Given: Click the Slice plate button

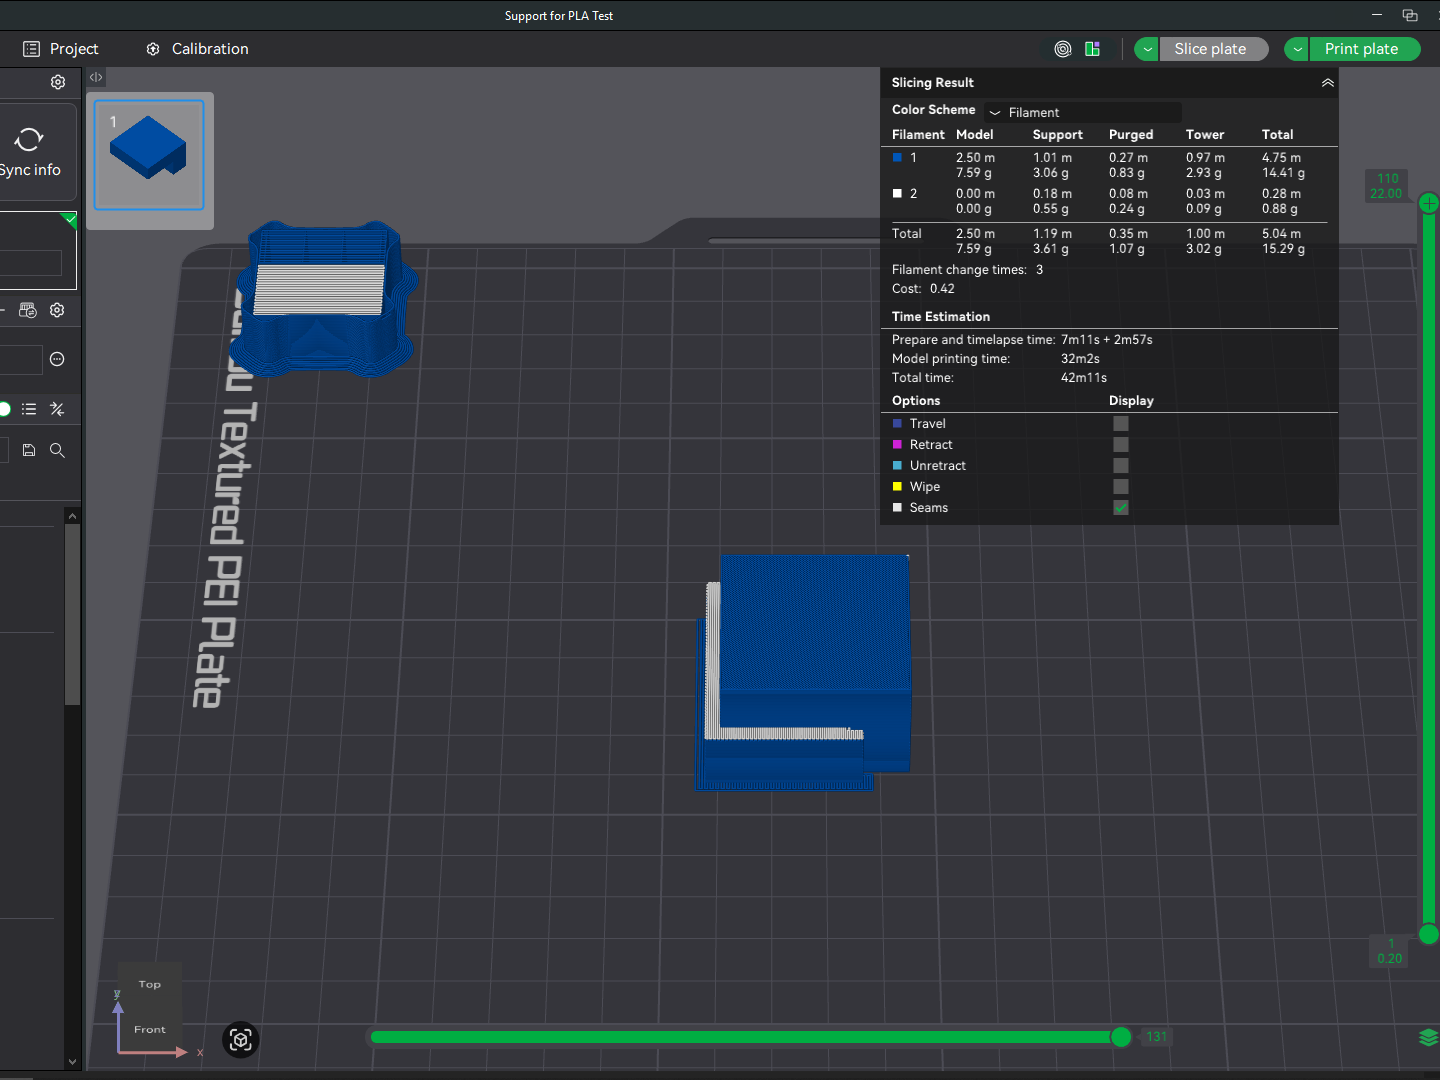Looking at the screenshot, I should (x=1210, y=49).
